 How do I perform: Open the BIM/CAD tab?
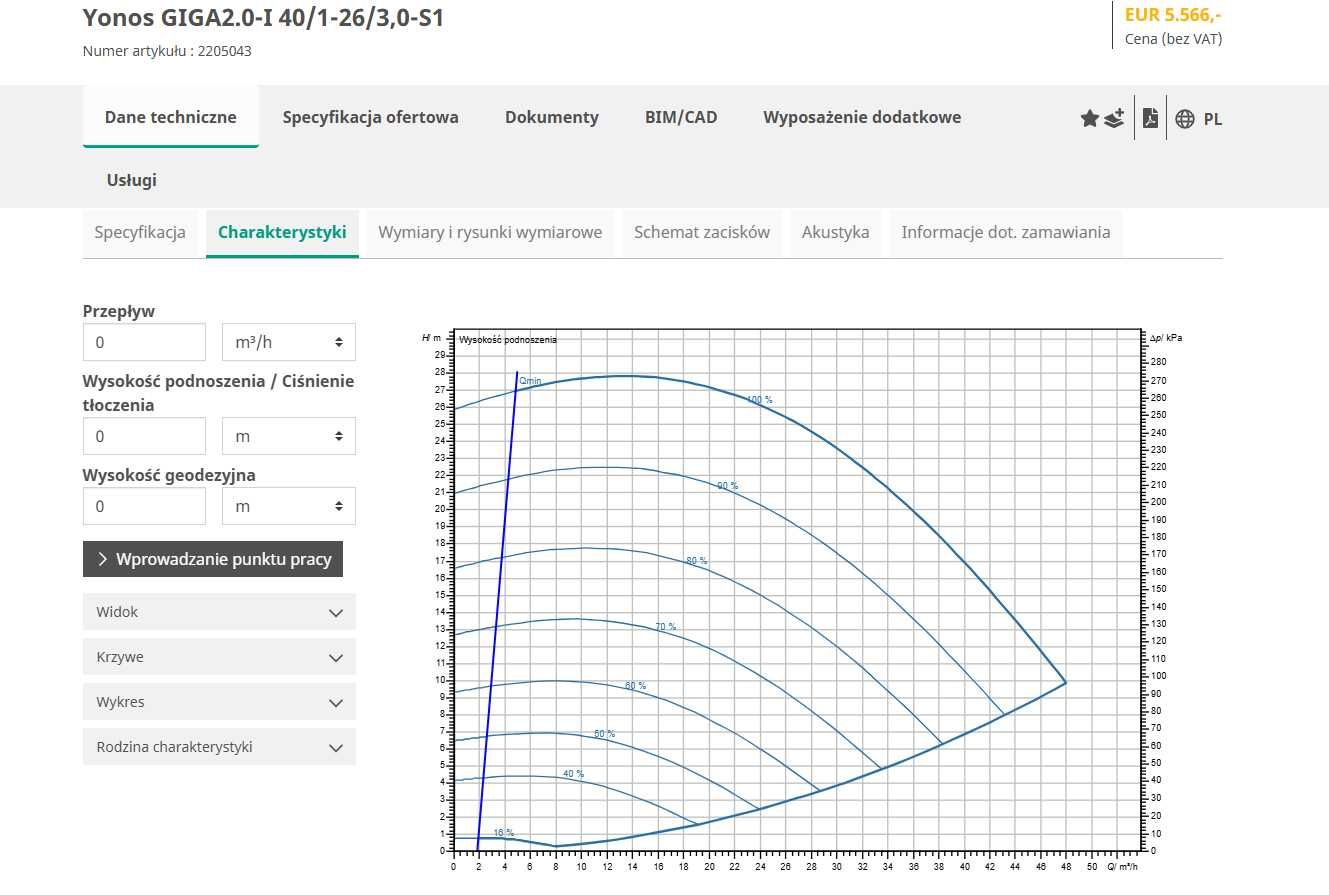tap(681, 117)
